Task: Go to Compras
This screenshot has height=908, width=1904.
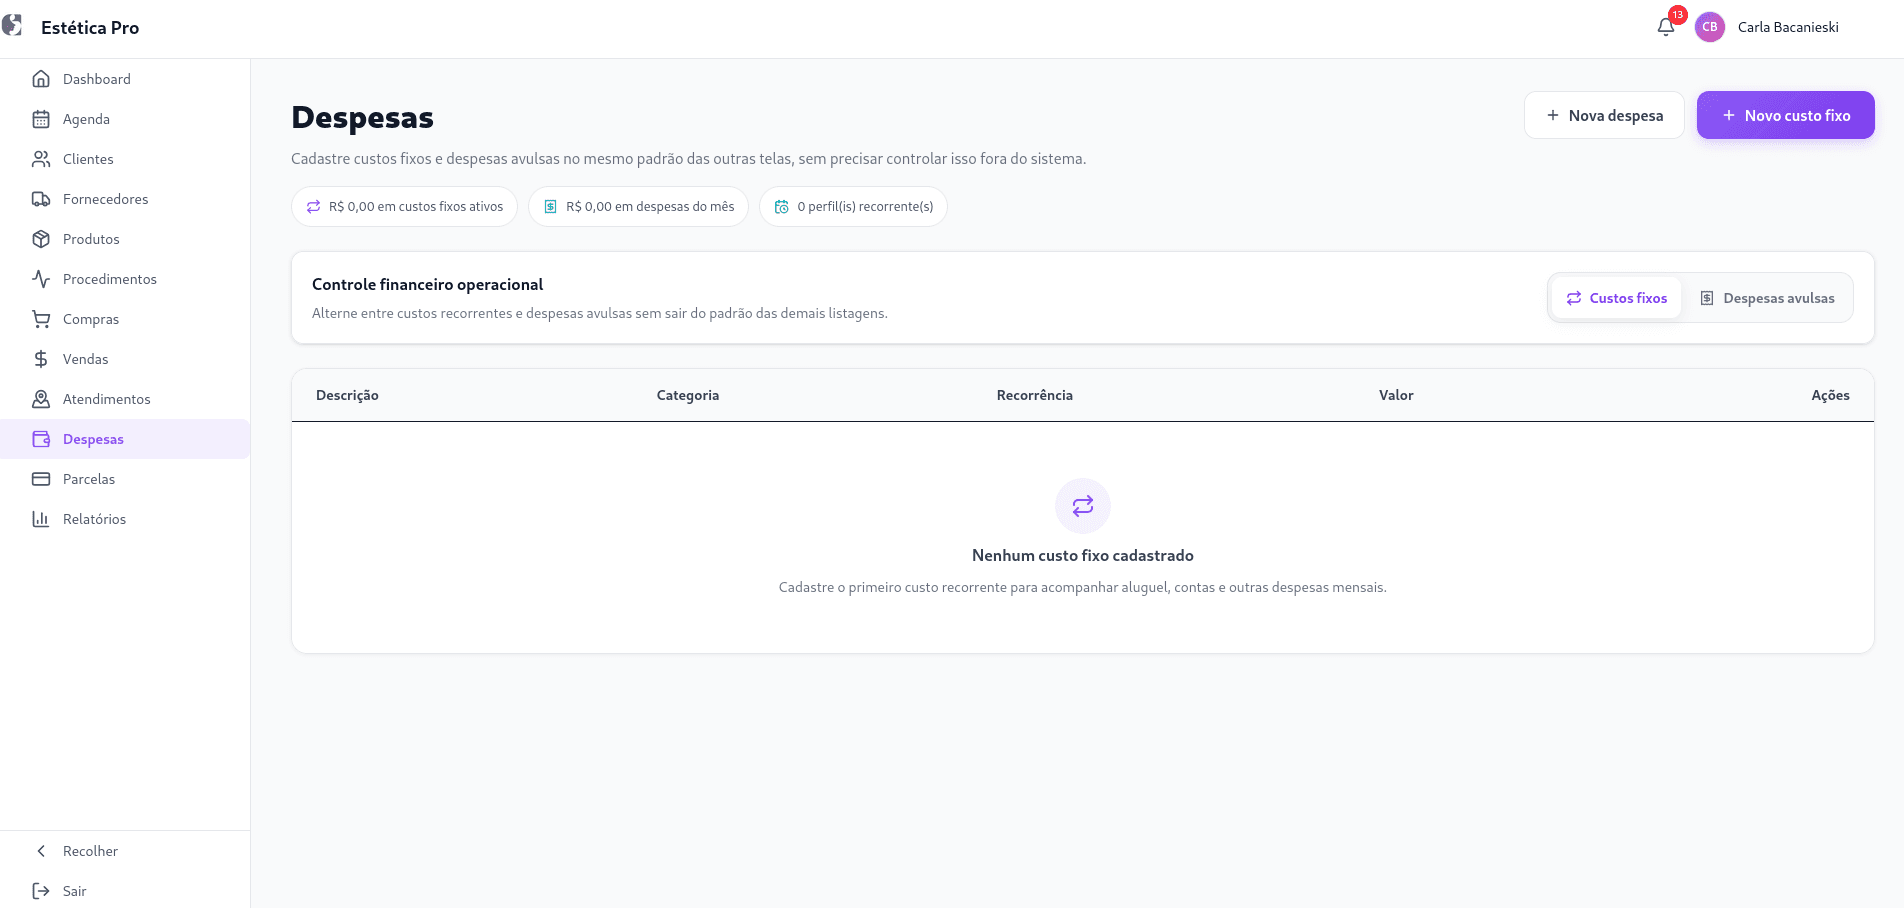Action: pos(125,319)
